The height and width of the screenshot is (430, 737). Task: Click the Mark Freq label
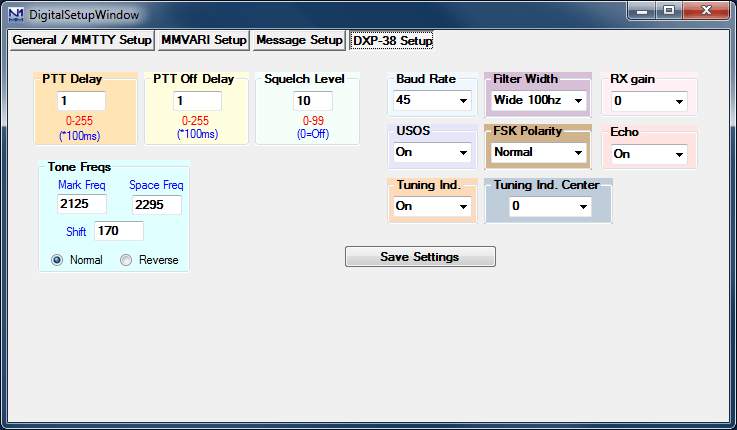coord(82,185)
